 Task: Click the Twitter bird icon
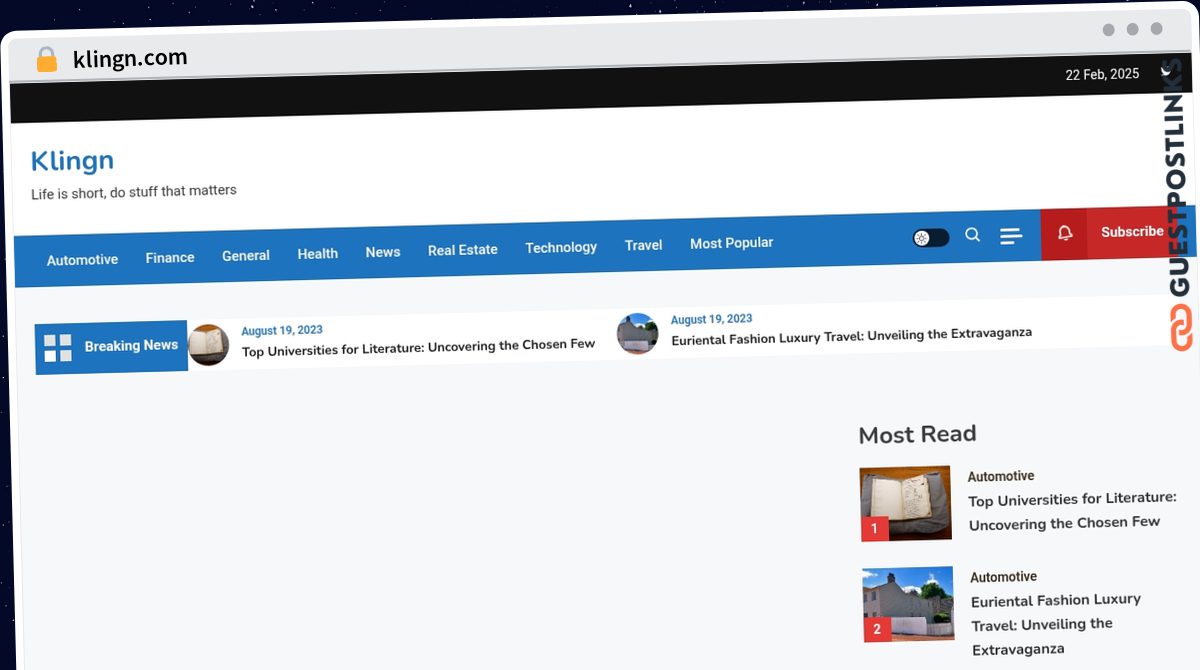point(1166,72)
